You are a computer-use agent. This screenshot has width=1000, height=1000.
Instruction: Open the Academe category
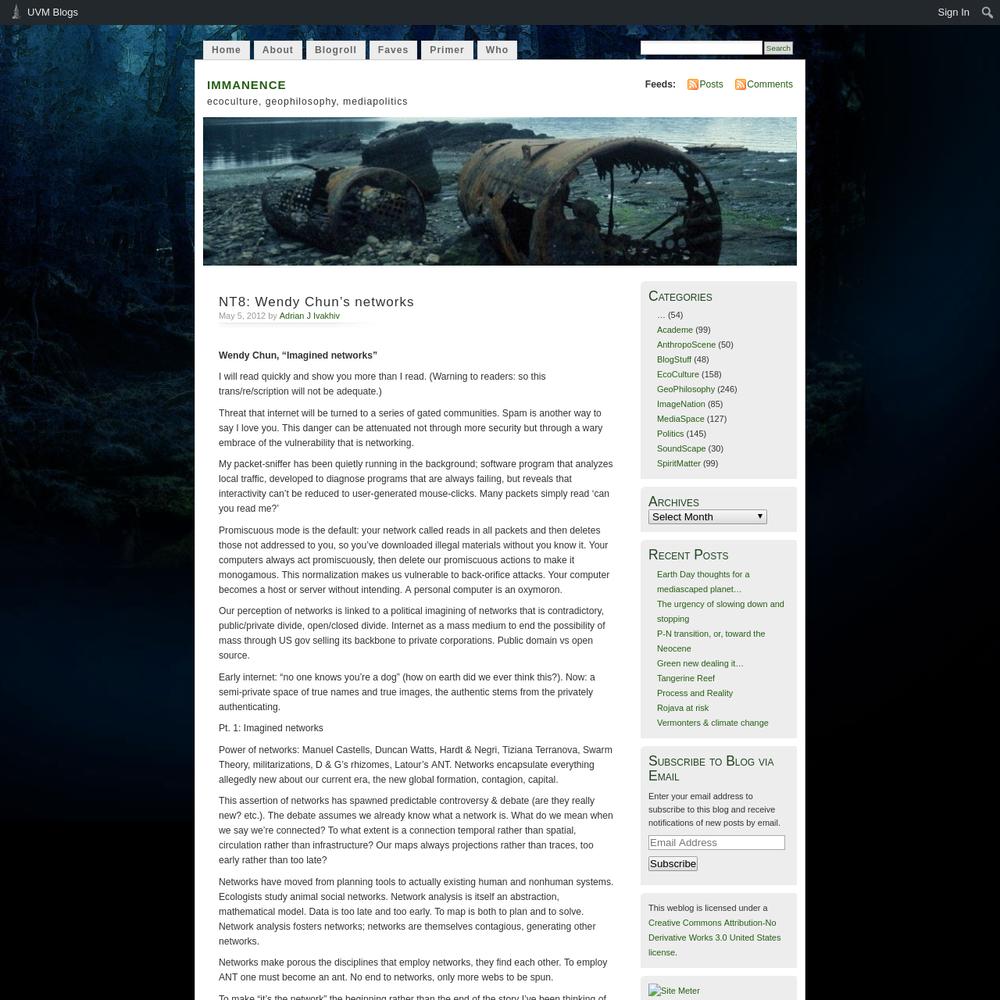[675, 330]
